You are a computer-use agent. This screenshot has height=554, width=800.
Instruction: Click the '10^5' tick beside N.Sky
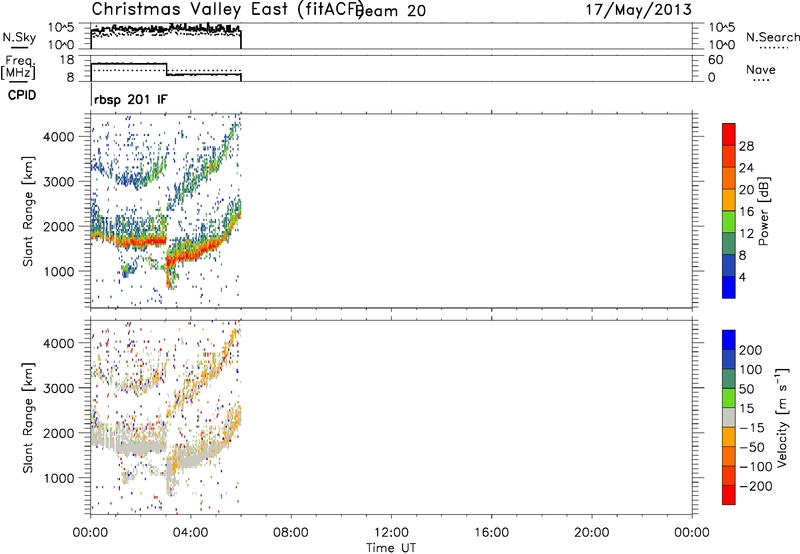[62, 28]
